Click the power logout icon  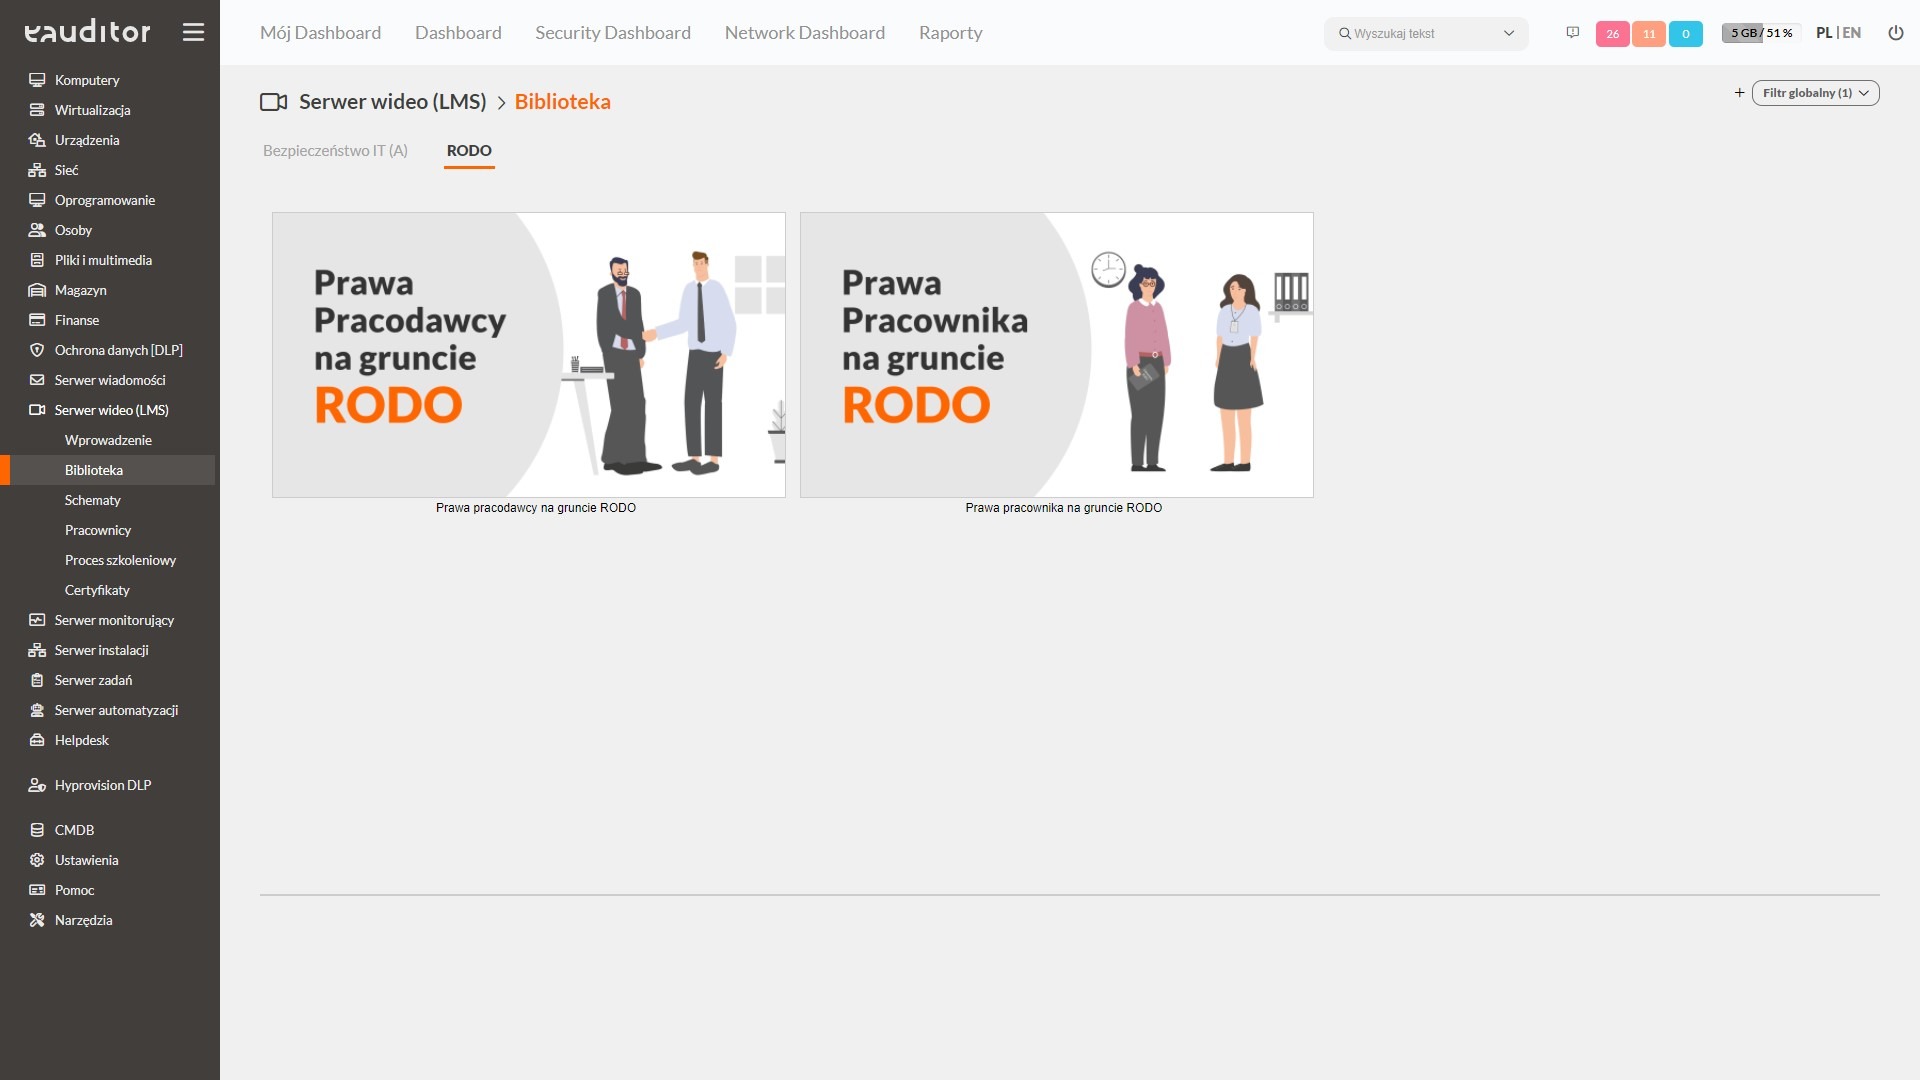[x=1895, y=33]
